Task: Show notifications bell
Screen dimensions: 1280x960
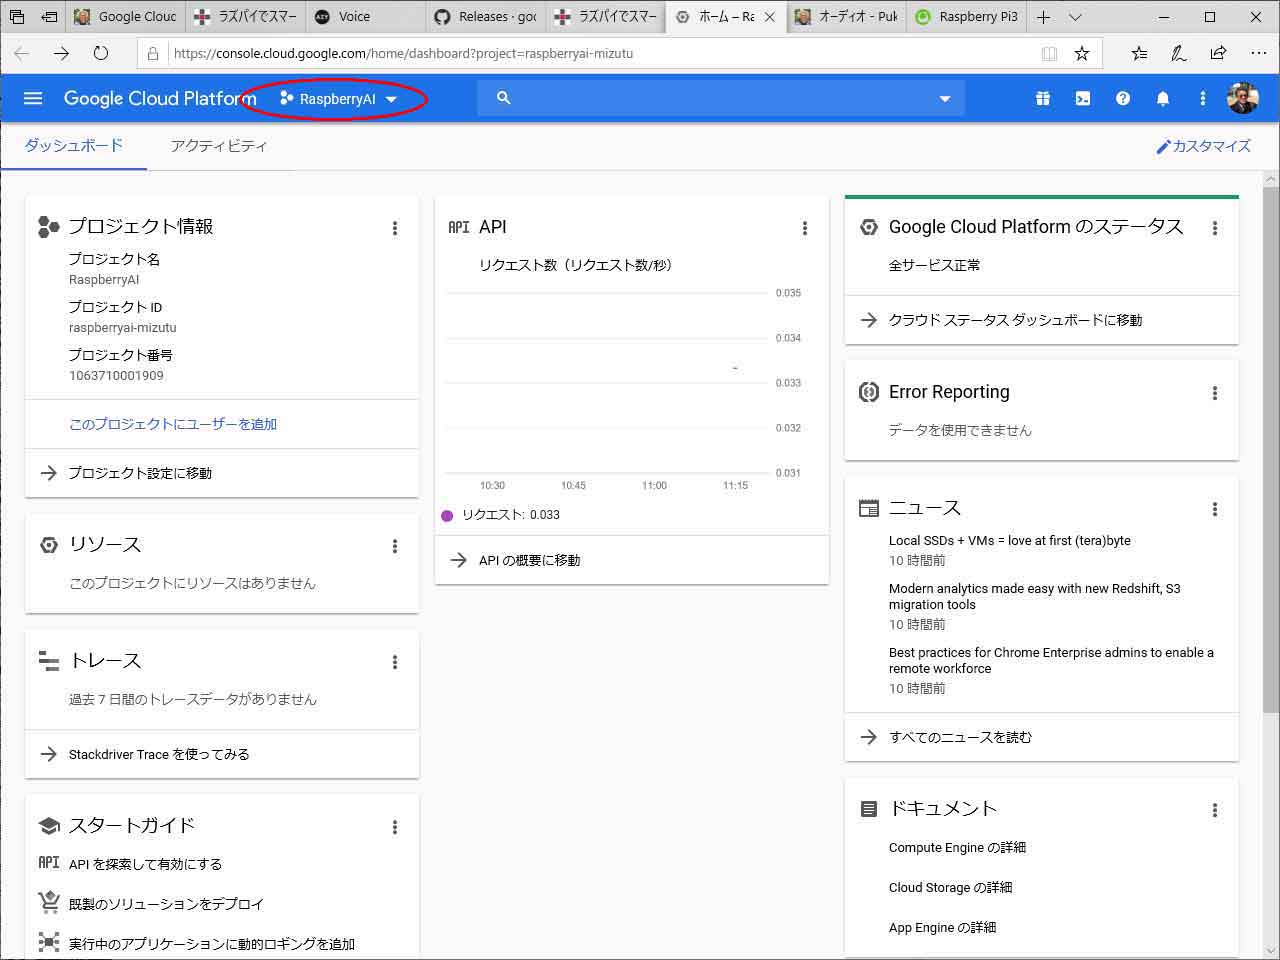Action: pos(1163,98)
